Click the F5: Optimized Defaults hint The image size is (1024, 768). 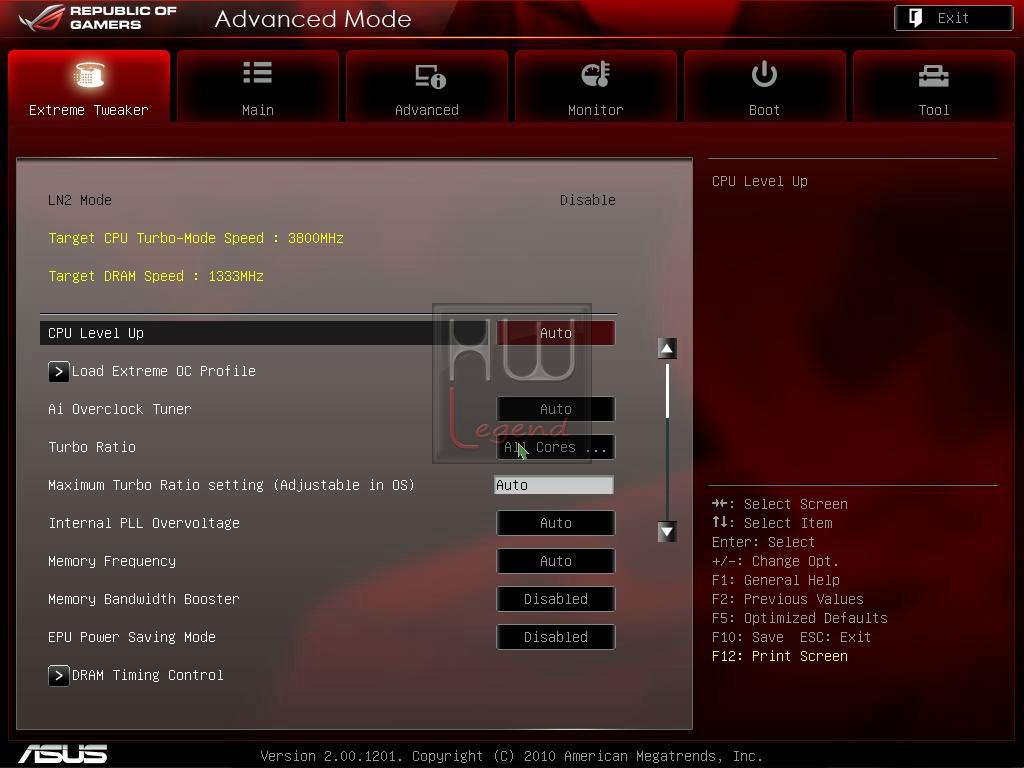pyautogui.click(x=800, y=618)
